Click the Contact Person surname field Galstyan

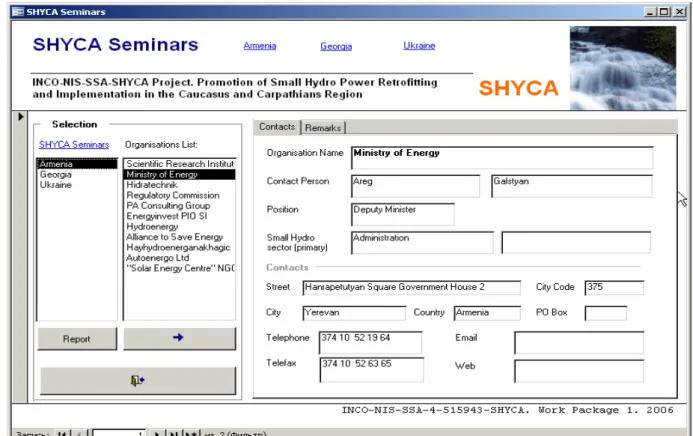(x=571, y=186)
